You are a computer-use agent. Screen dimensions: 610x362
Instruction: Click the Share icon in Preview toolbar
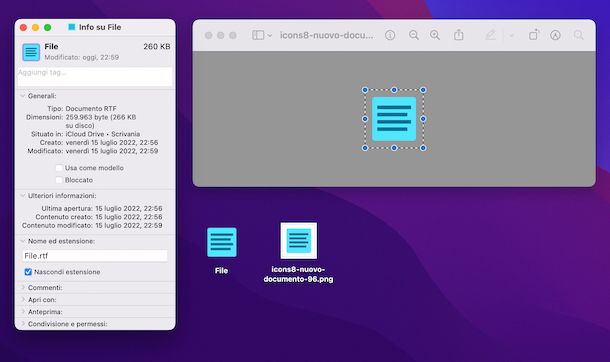[459, 35]
